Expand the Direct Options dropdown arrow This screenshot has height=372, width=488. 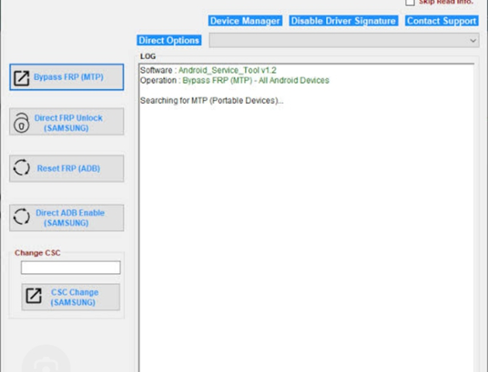click(x=473, y=41)
